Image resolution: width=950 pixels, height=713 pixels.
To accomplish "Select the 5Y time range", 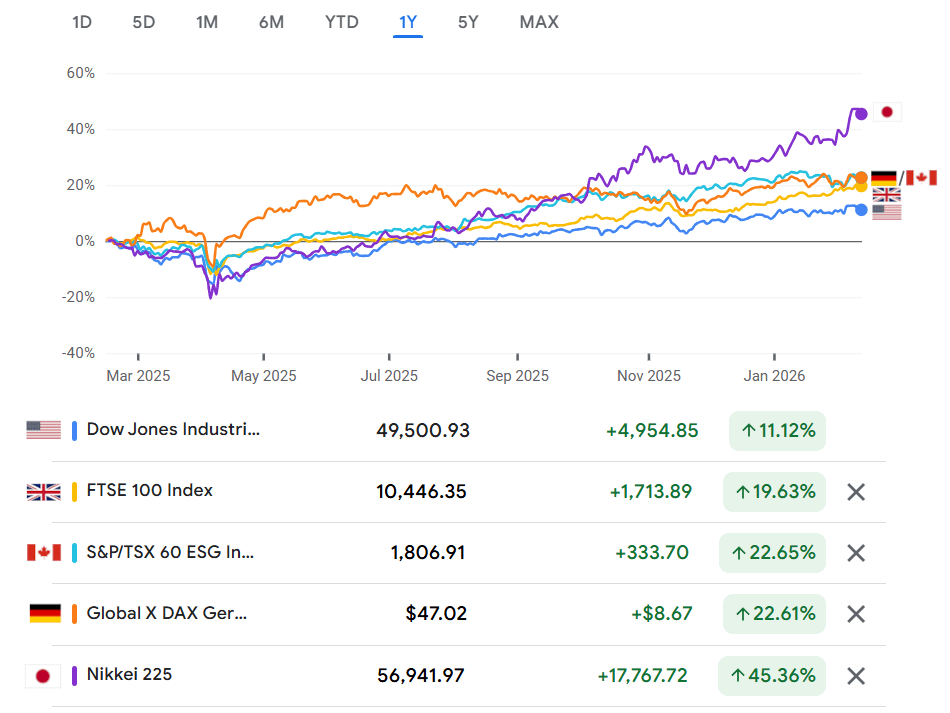I will pos(468,22).
